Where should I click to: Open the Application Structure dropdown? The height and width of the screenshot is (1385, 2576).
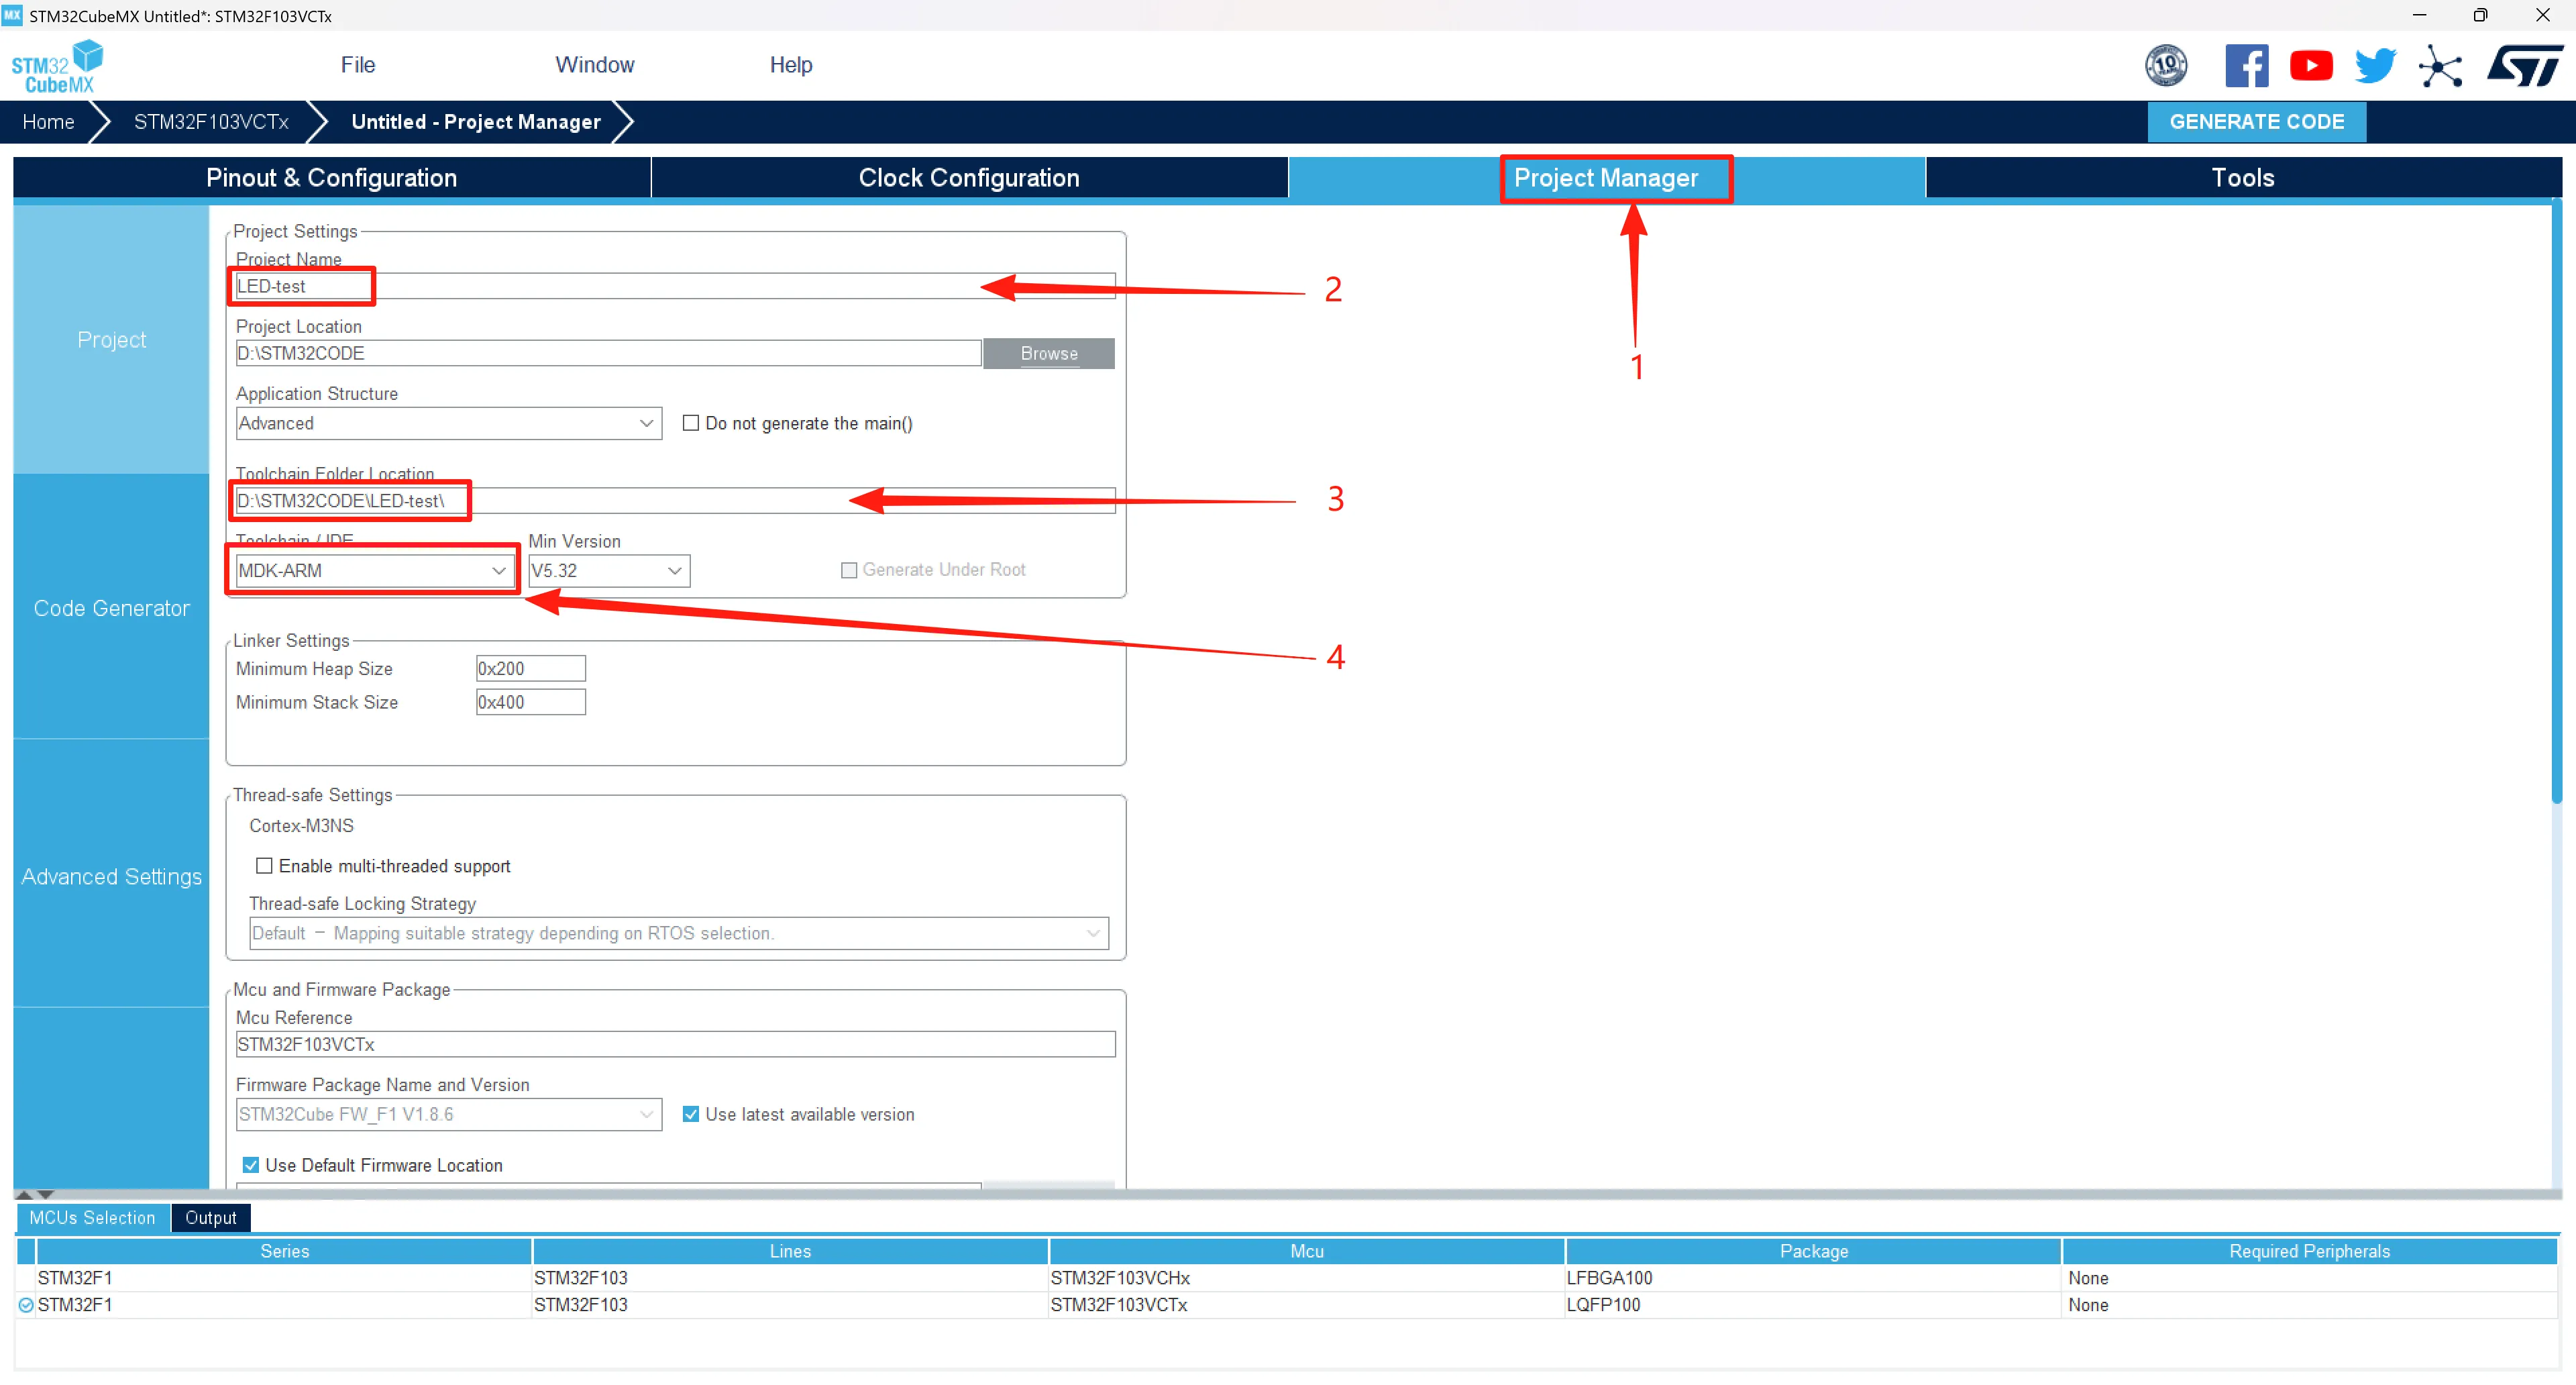point(448,423)
